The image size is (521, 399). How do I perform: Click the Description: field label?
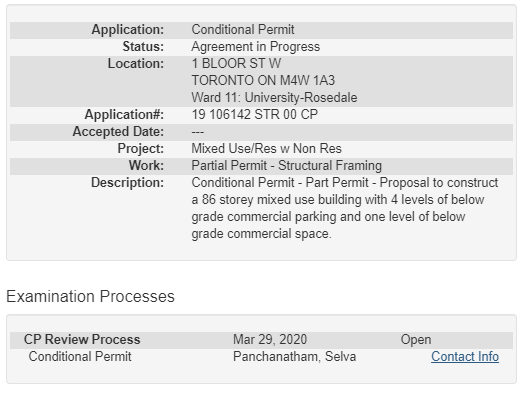click(x=127, y=182)
